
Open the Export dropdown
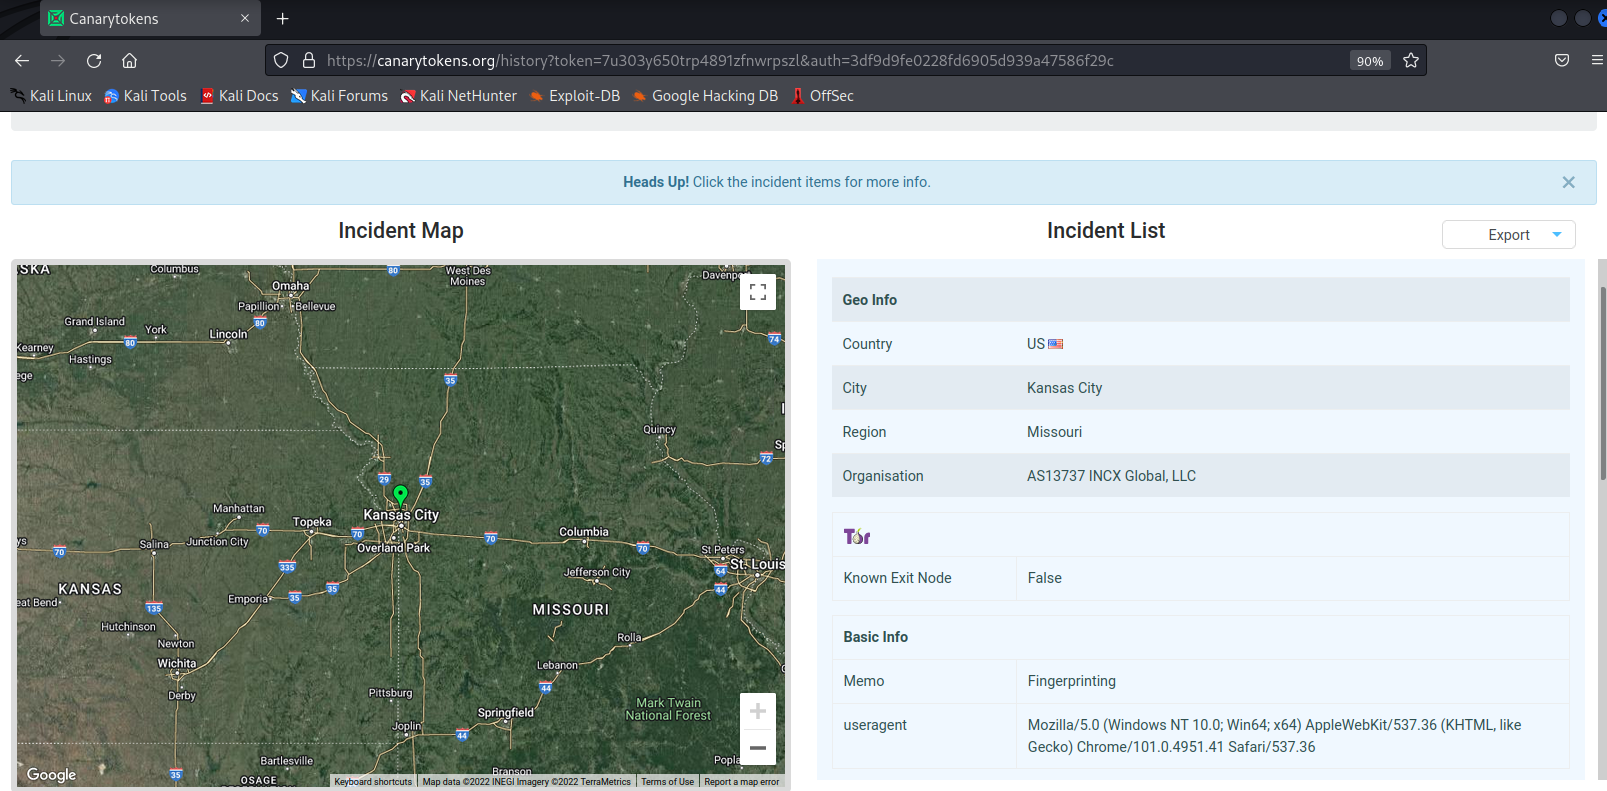(1508, 235)
